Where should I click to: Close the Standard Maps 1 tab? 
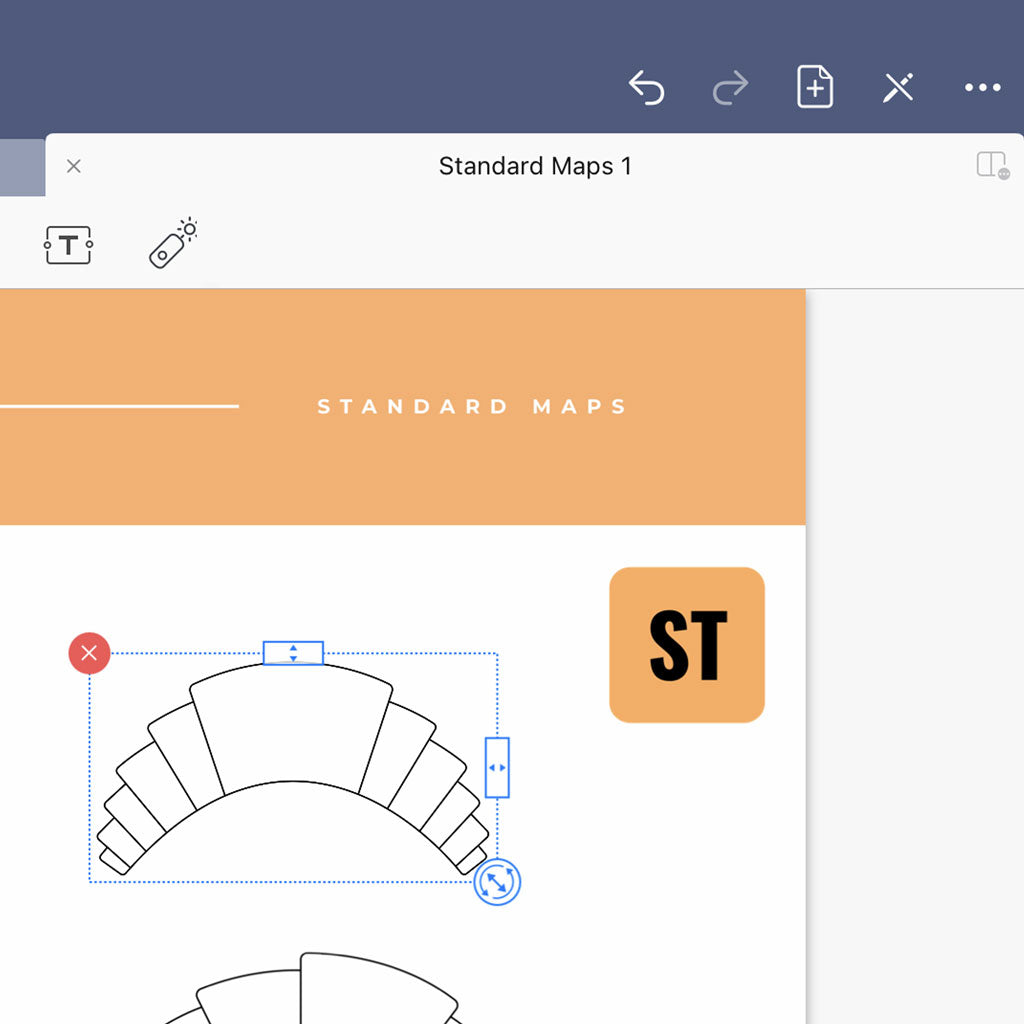pos(73,166)
